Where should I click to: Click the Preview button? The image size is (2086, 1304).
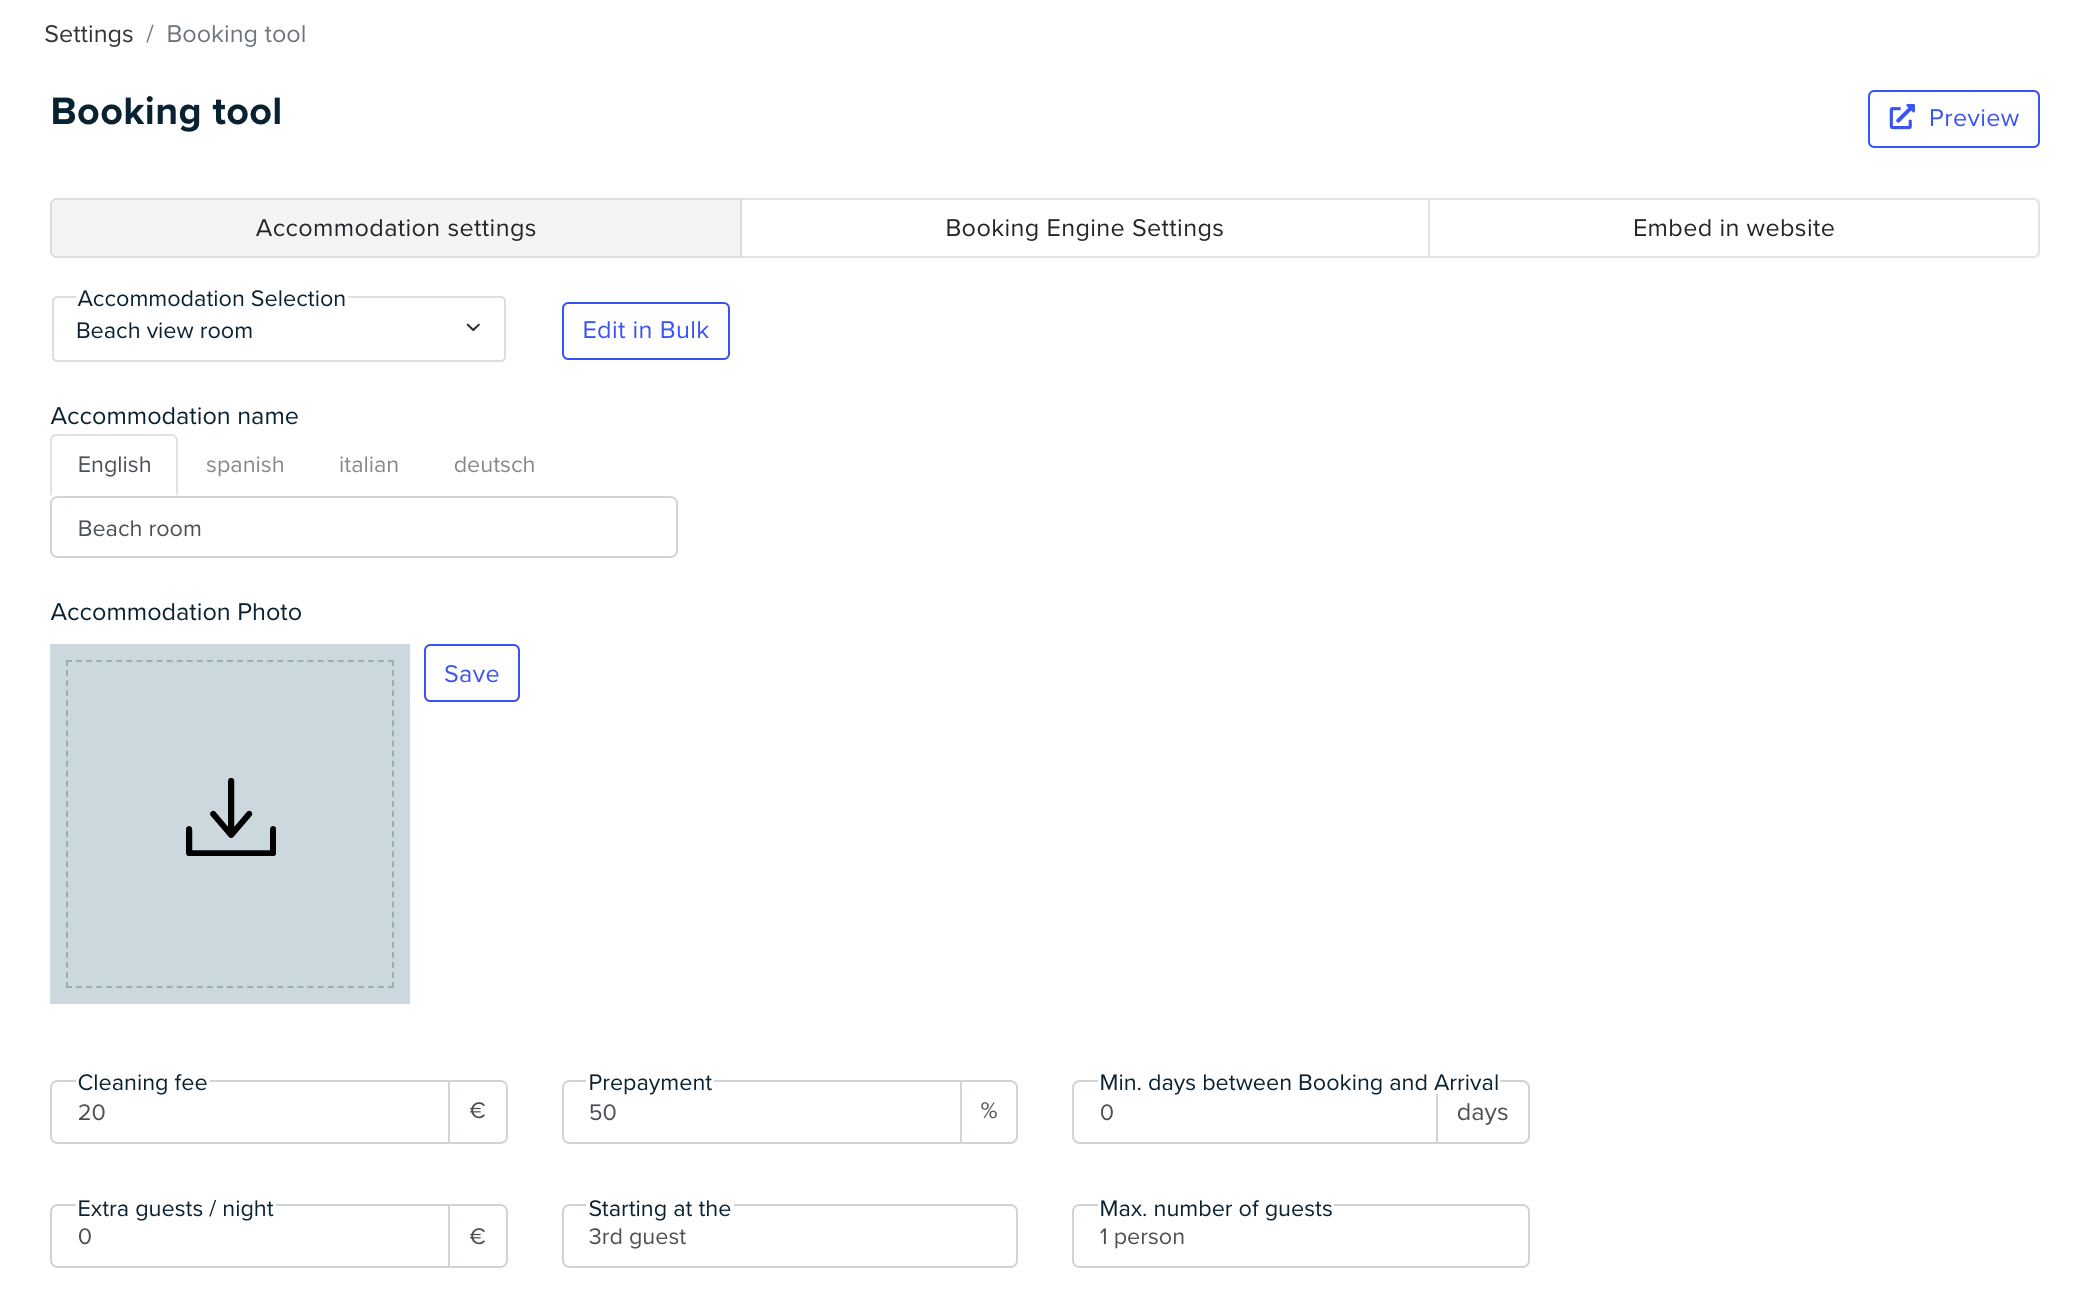pyautogui.click(x=1954, y=119)
